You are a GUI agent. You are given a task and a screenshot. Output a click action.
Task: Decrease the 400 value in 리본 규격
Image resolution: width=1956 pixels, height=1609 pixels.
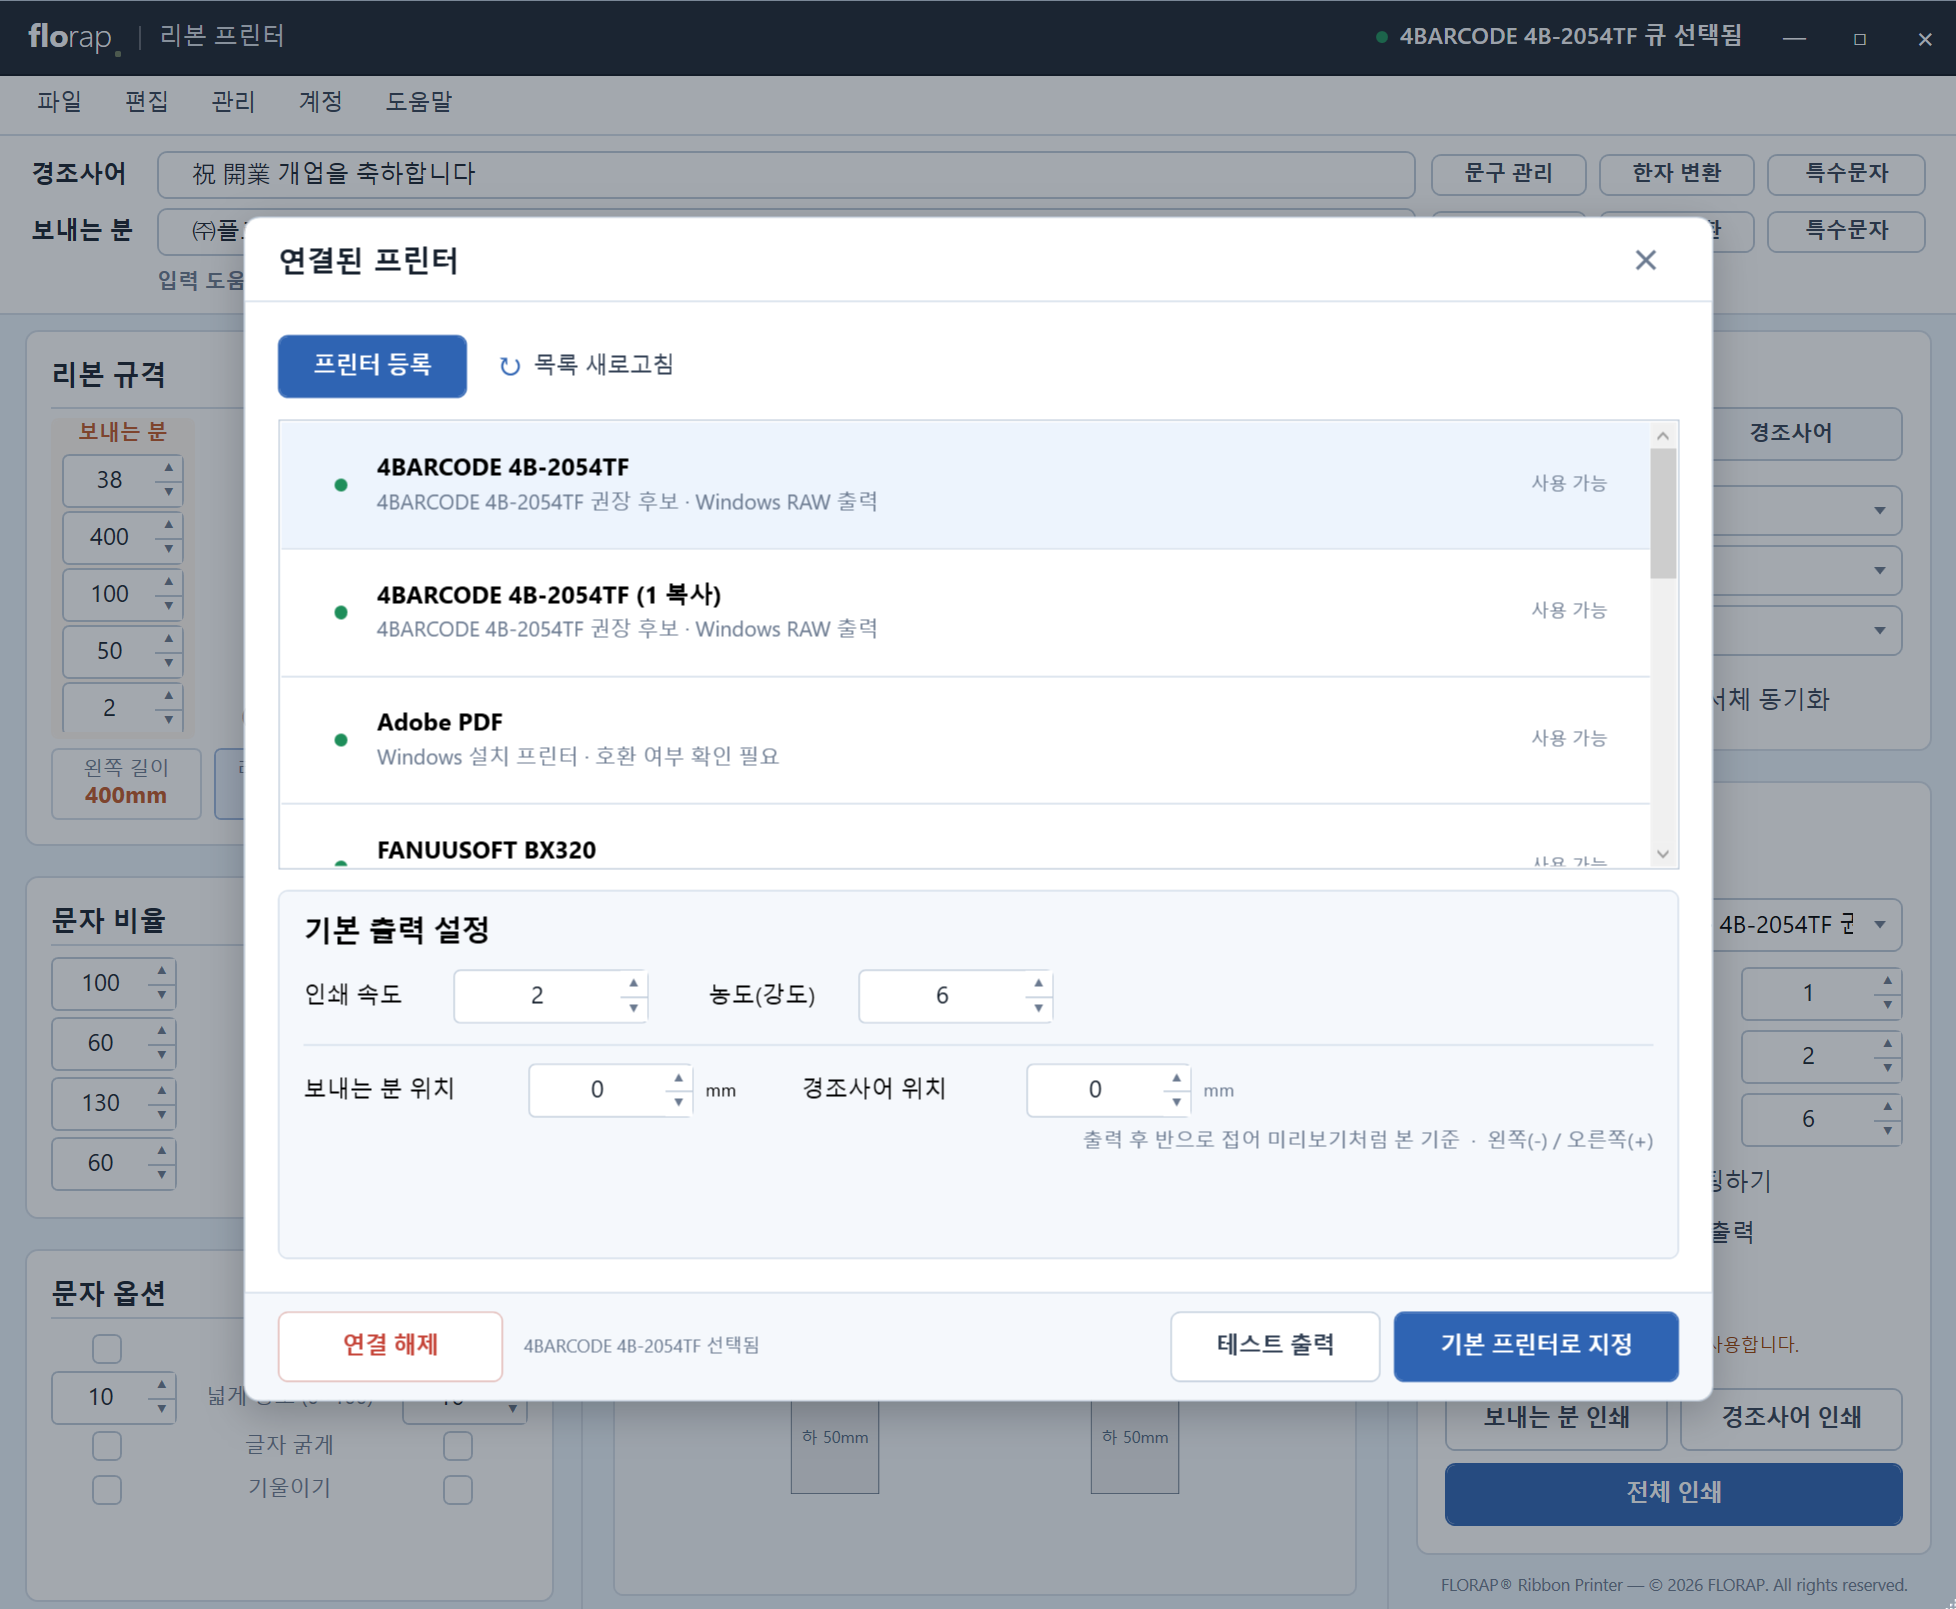[x=169, y=549]
